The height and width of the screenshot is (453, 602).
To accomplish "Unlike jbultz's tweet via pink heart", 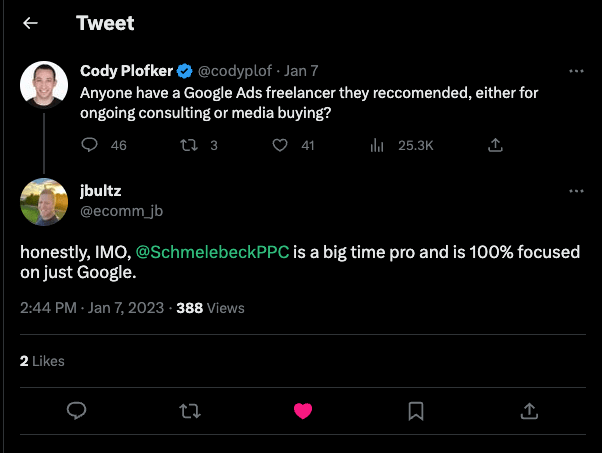I will (301, 411).
